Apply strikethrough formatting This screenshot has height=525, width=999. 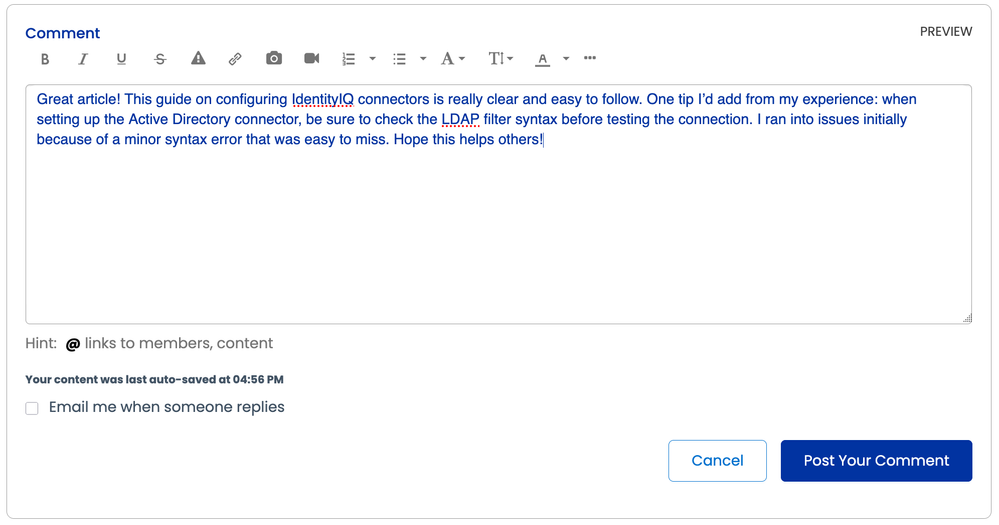160,59
